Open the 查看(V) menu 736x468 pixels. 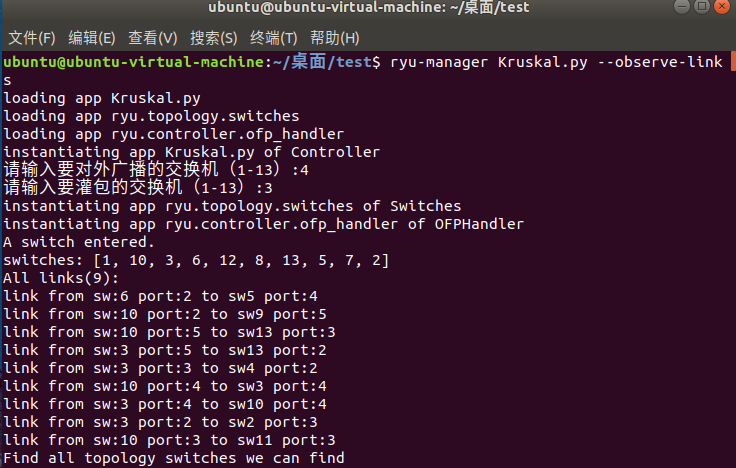pyautogui.click(x=152, y=39)
